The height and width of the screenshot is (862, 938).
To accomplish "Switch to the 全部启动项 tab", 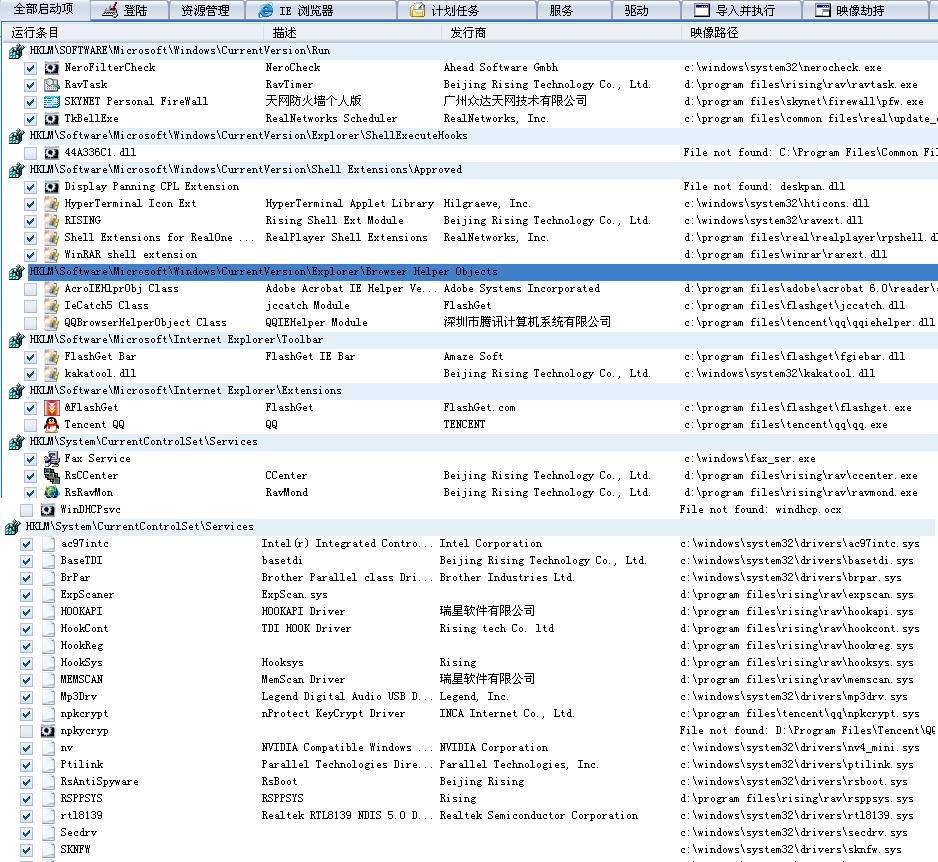I will tap(45, 9).
